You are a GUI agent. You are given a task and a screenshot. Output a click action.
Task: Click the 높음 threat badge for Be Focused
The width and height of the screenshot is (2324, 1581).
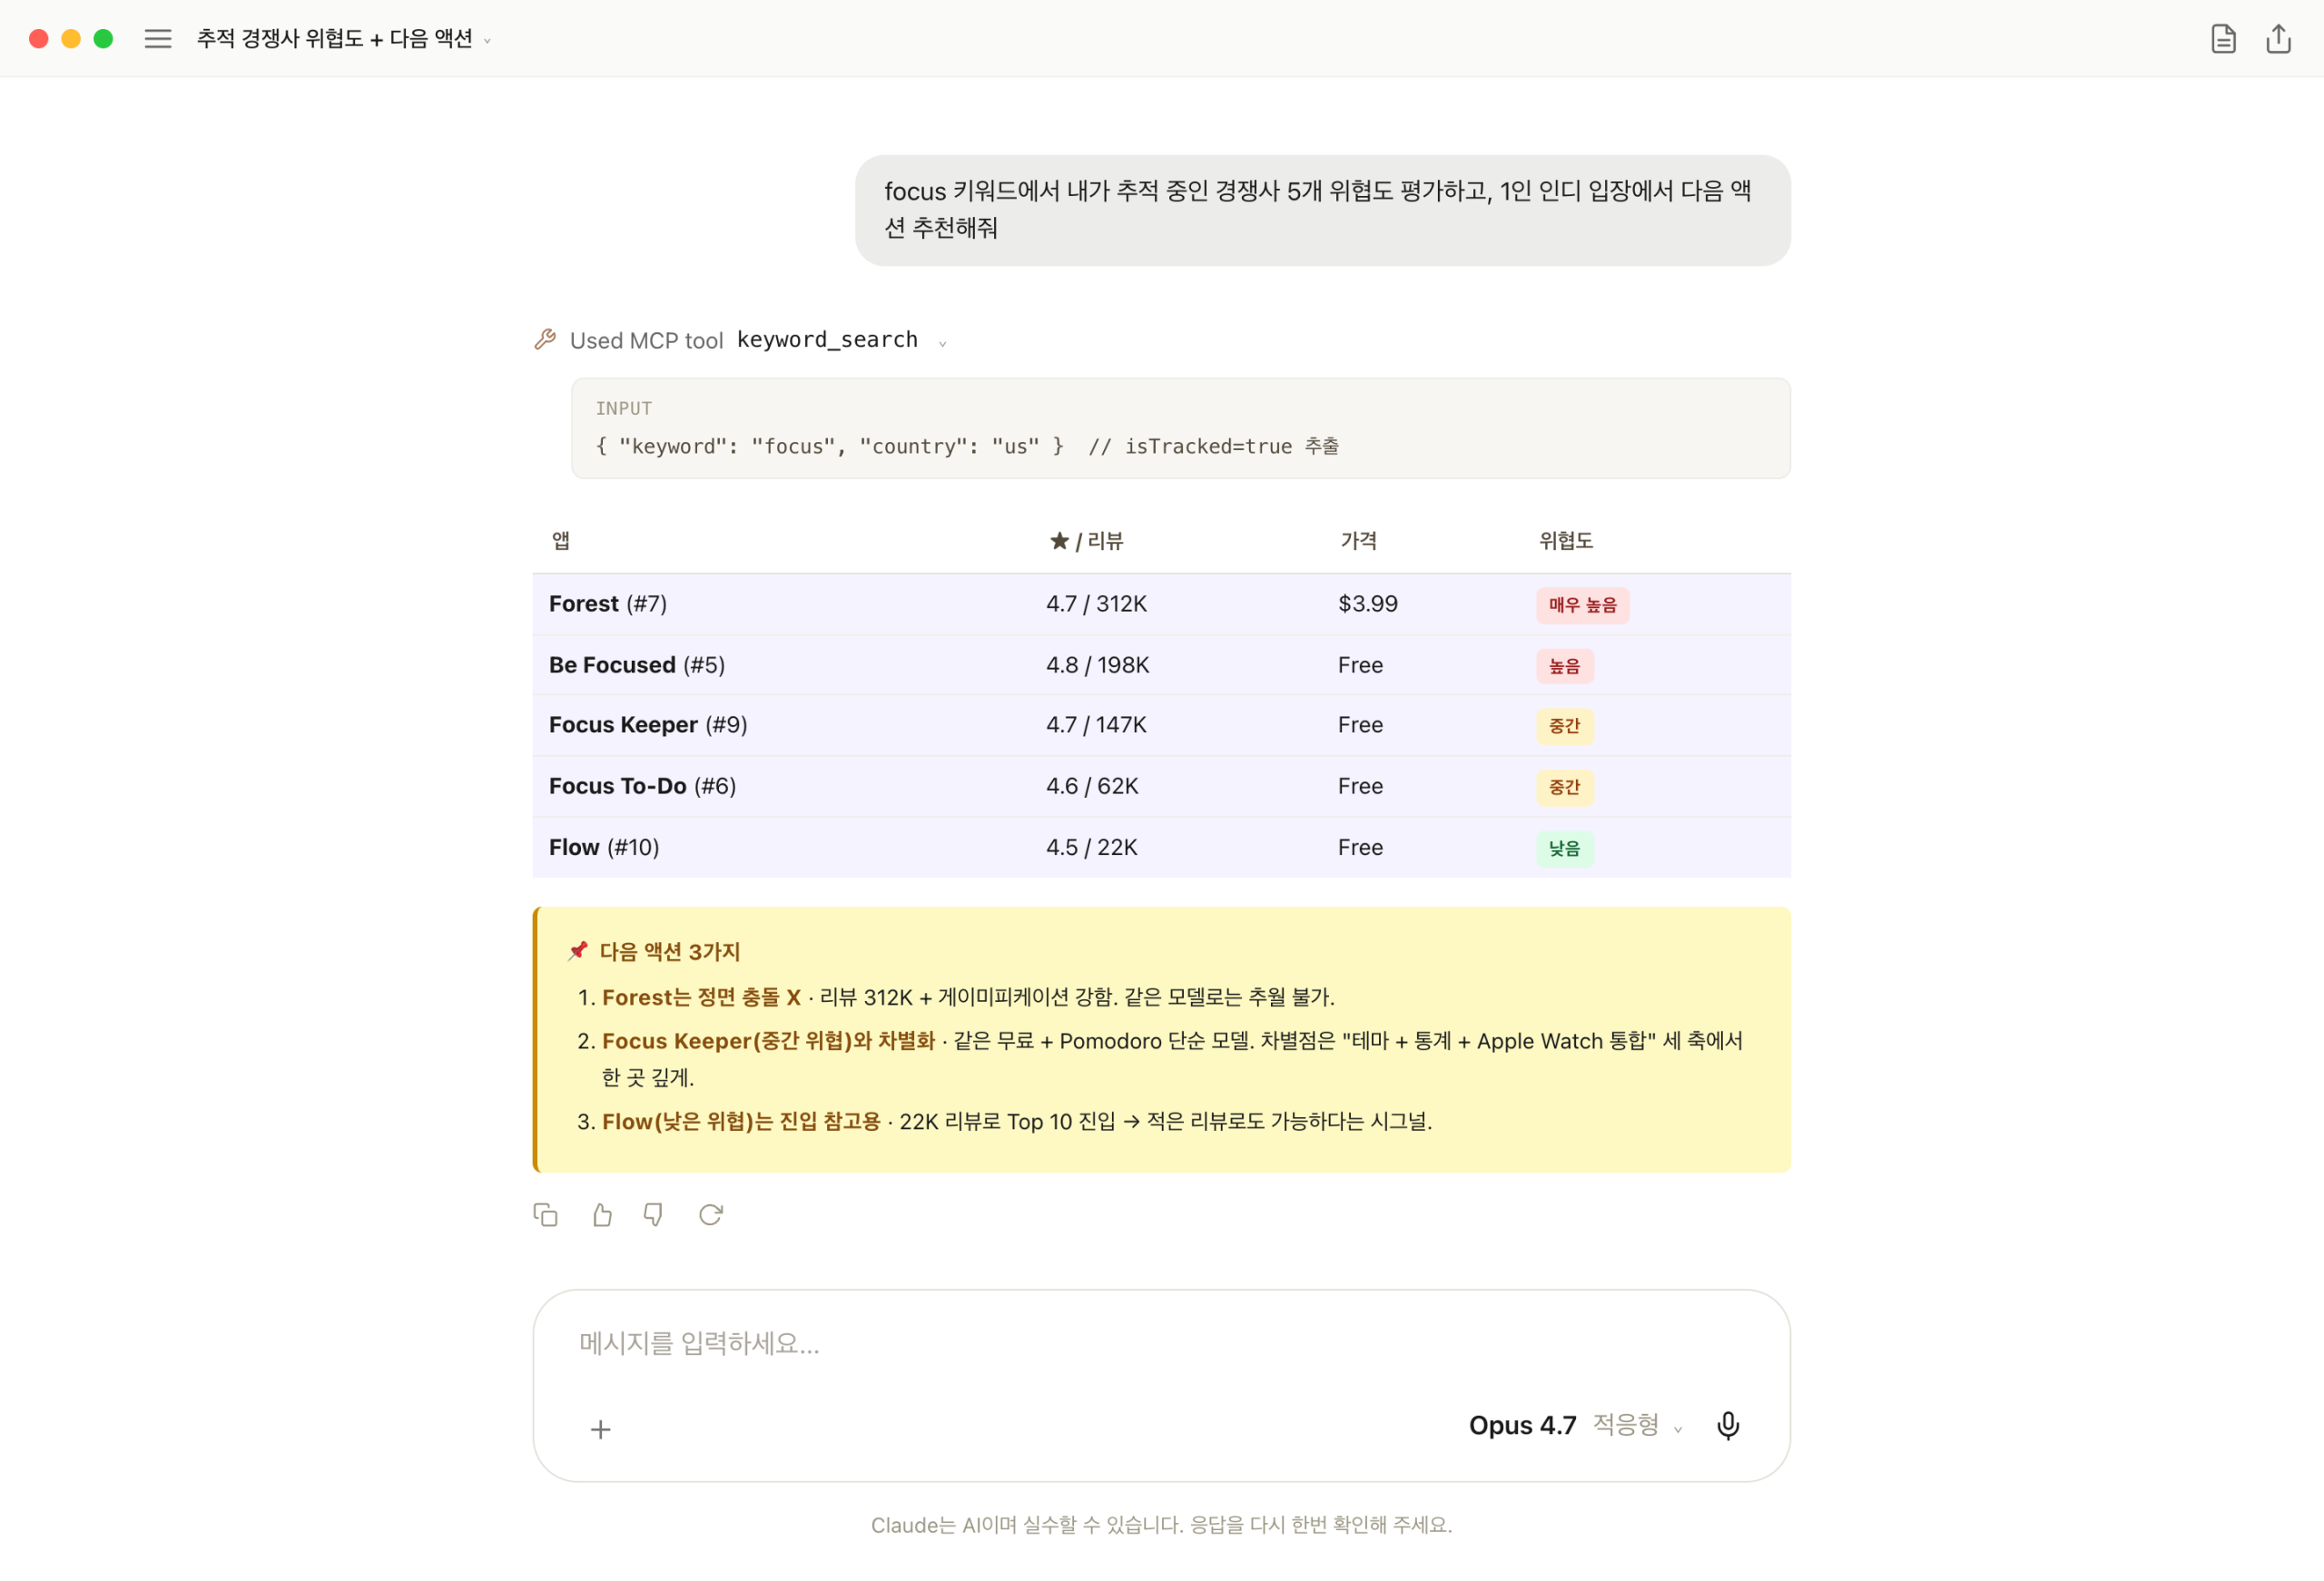click(x=1564, y=666)
